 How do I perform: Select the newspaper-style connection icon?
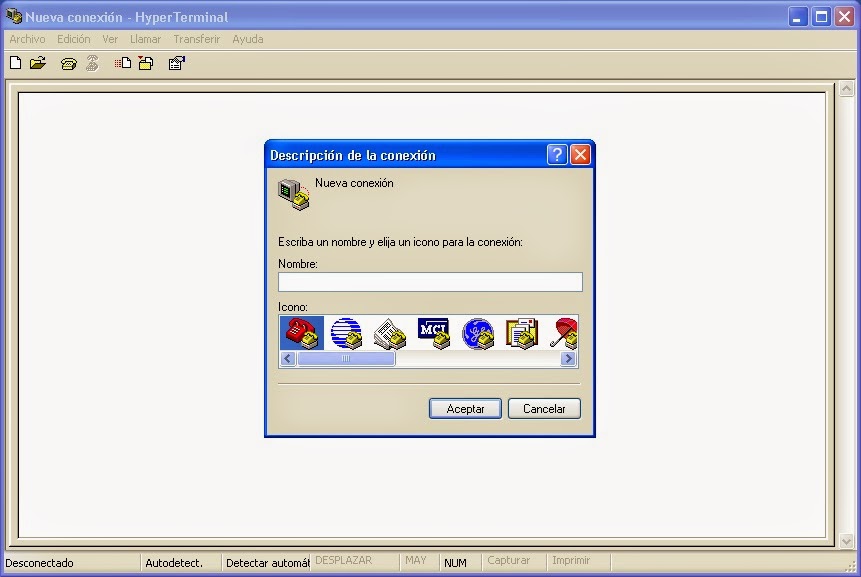tap(389, 333)
